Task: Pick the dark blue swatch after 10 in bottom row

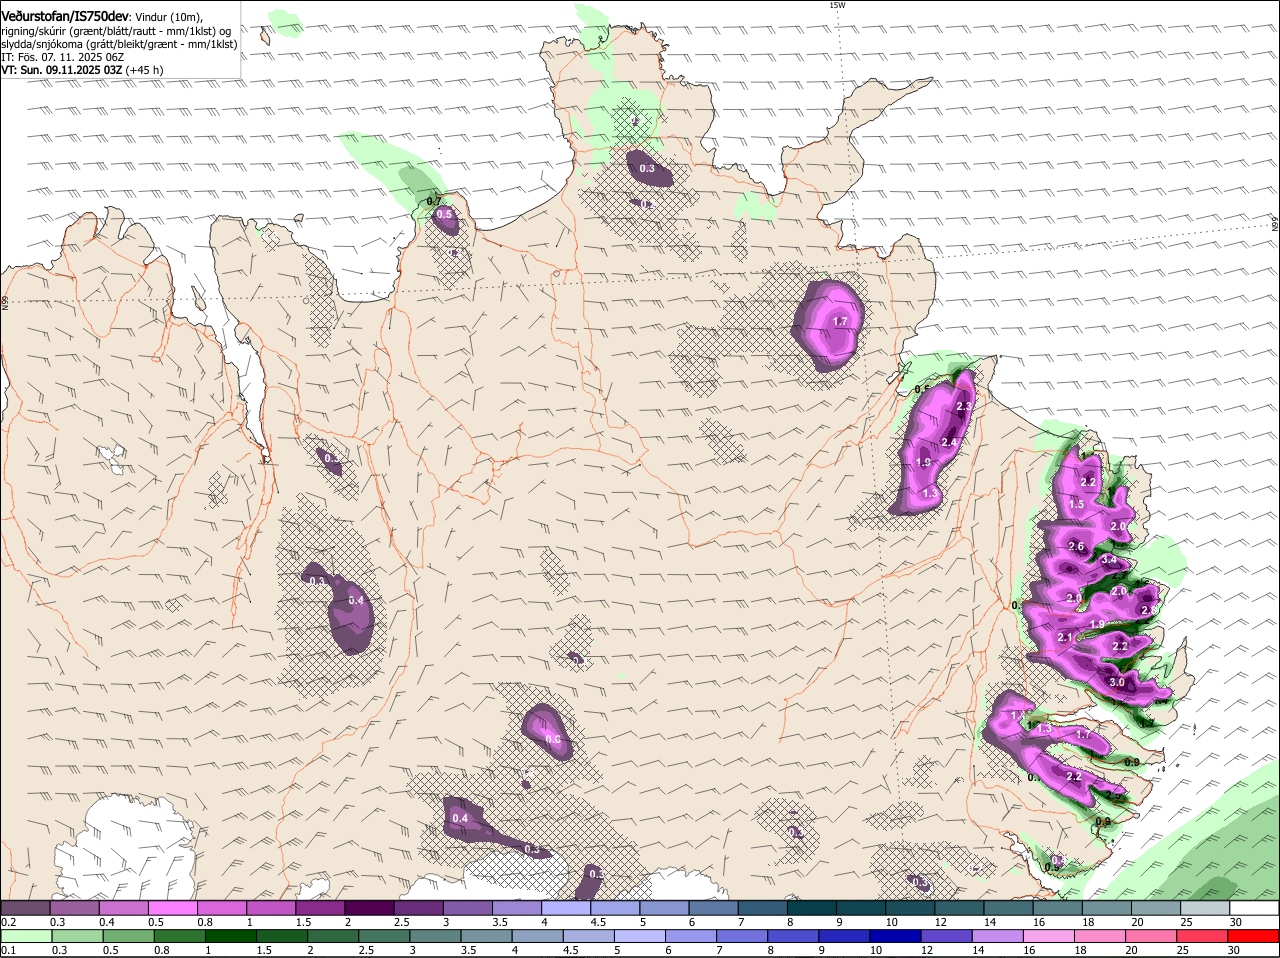Action: coord(896,936)
